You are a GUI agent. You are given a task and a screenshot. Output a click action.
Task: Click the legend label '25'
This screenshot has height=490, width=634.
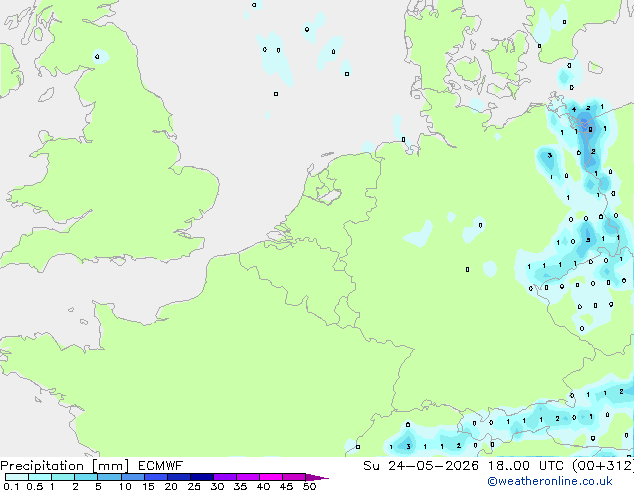pyautogui.click(x=194, y=486)
